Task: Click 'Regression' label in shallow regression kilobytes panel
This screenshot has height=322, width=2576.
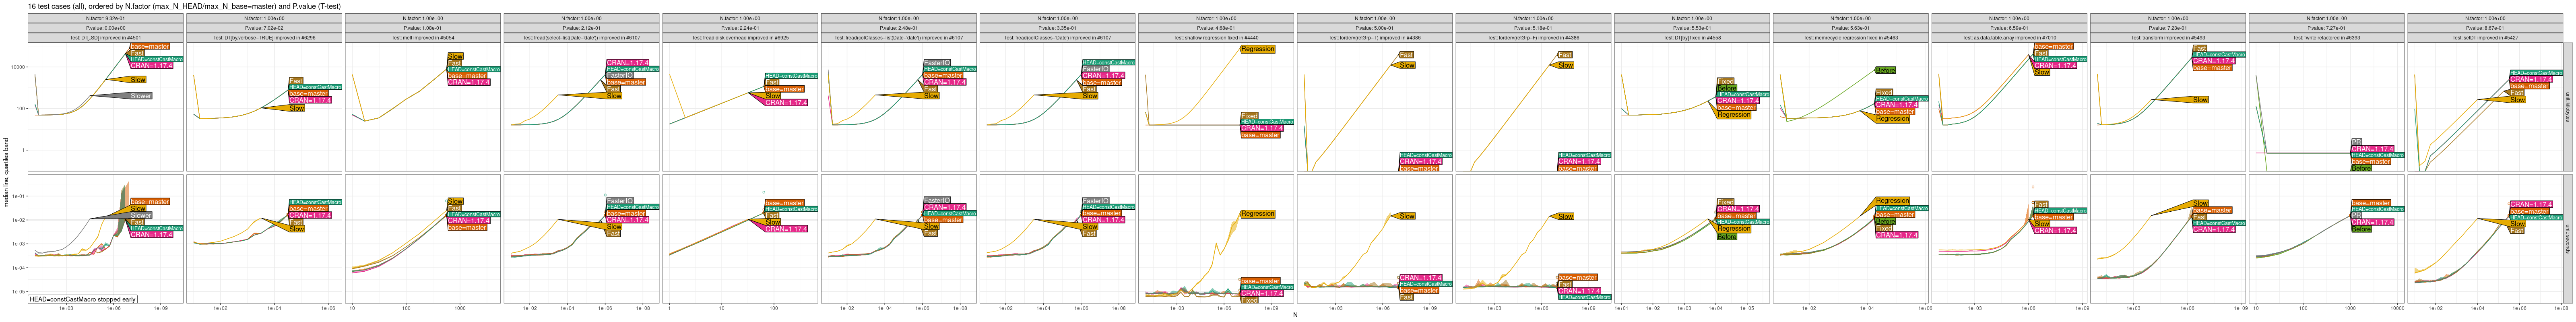Action: coord(1257,49)
